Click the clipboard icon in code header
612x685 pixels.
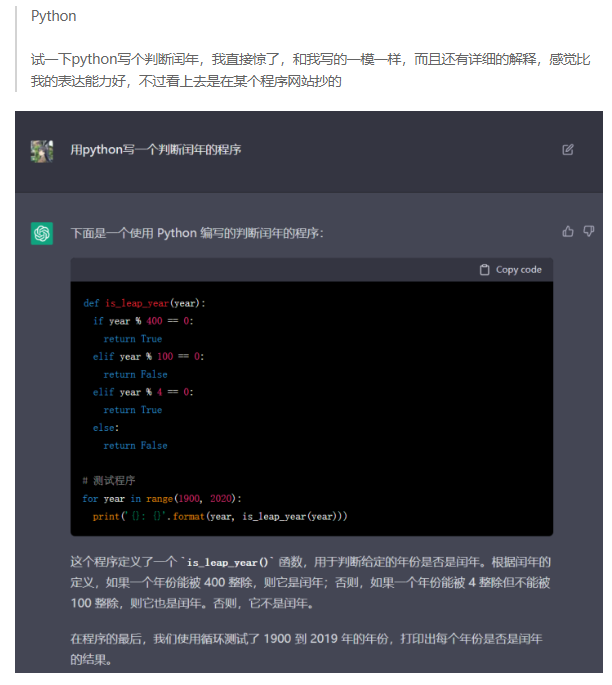pyautogui.click(x=485, y=270)
